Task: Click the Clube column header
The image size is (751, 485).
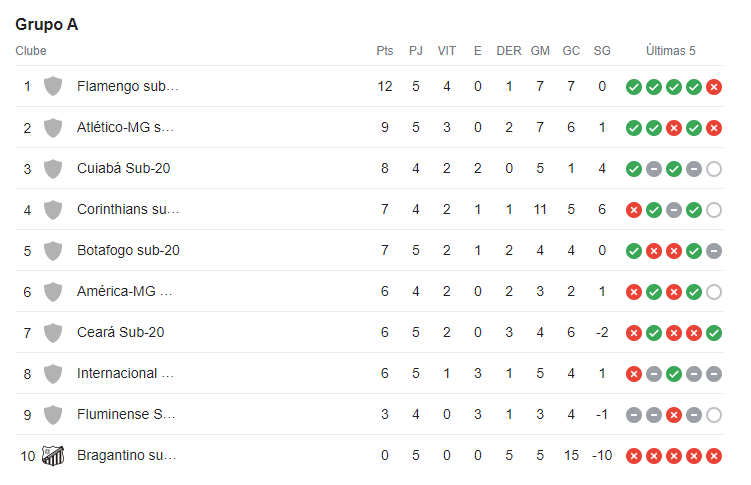Action: tap(31, 51)
